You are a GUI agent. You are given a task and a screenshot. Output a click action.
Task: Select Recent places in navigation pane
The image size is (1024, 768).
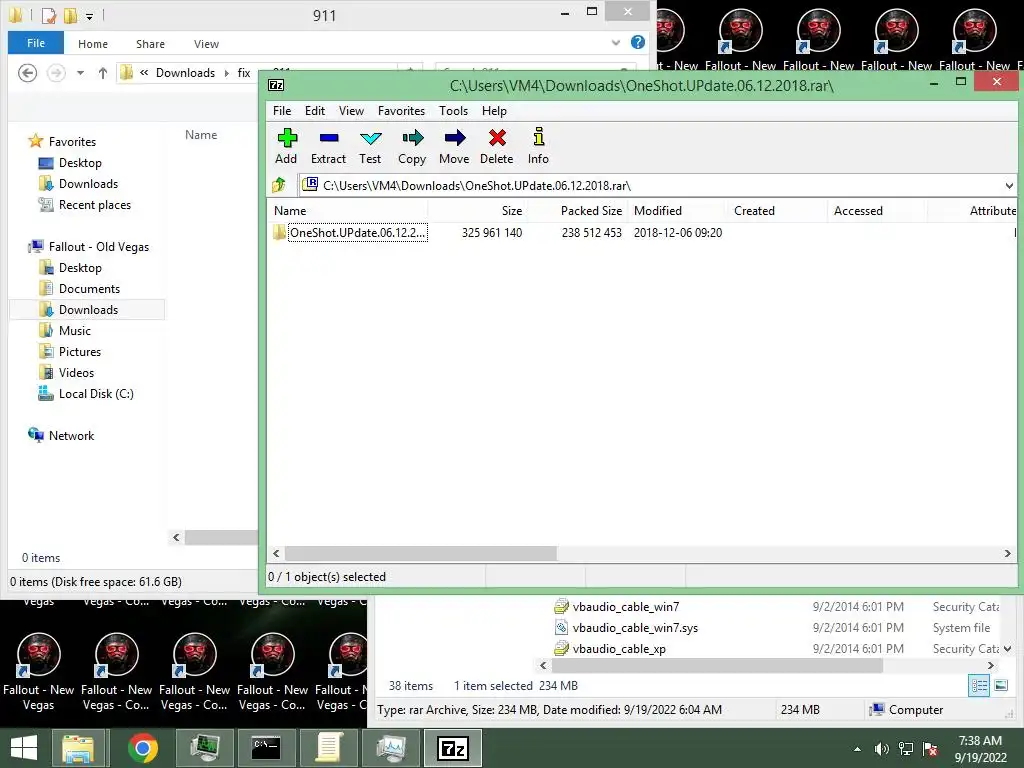click(x=95, y=204)
